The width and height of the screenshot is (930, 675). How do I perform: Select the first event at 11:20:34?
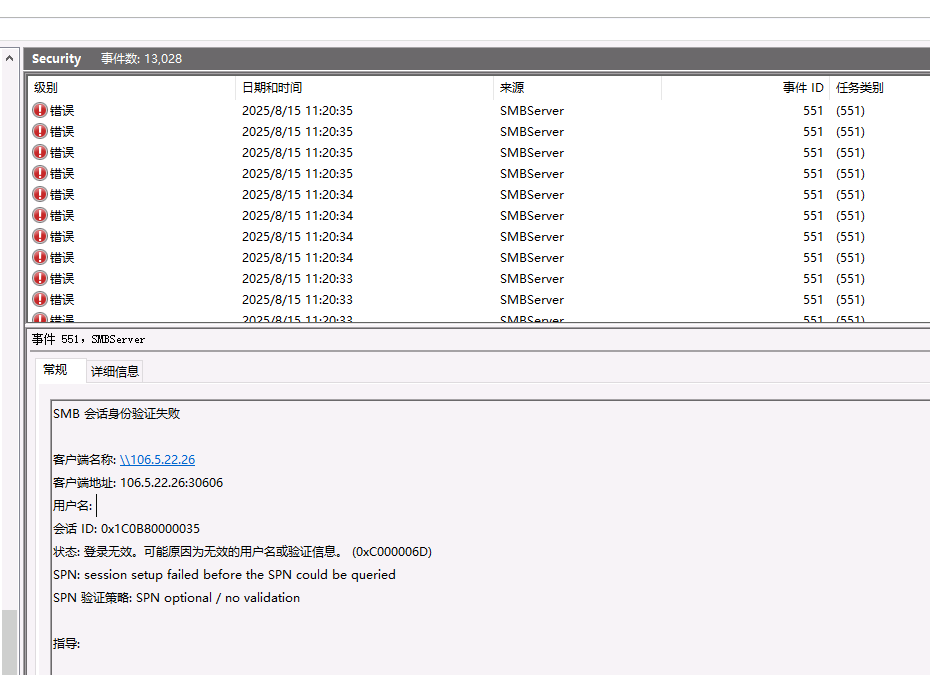coord(296,195)
